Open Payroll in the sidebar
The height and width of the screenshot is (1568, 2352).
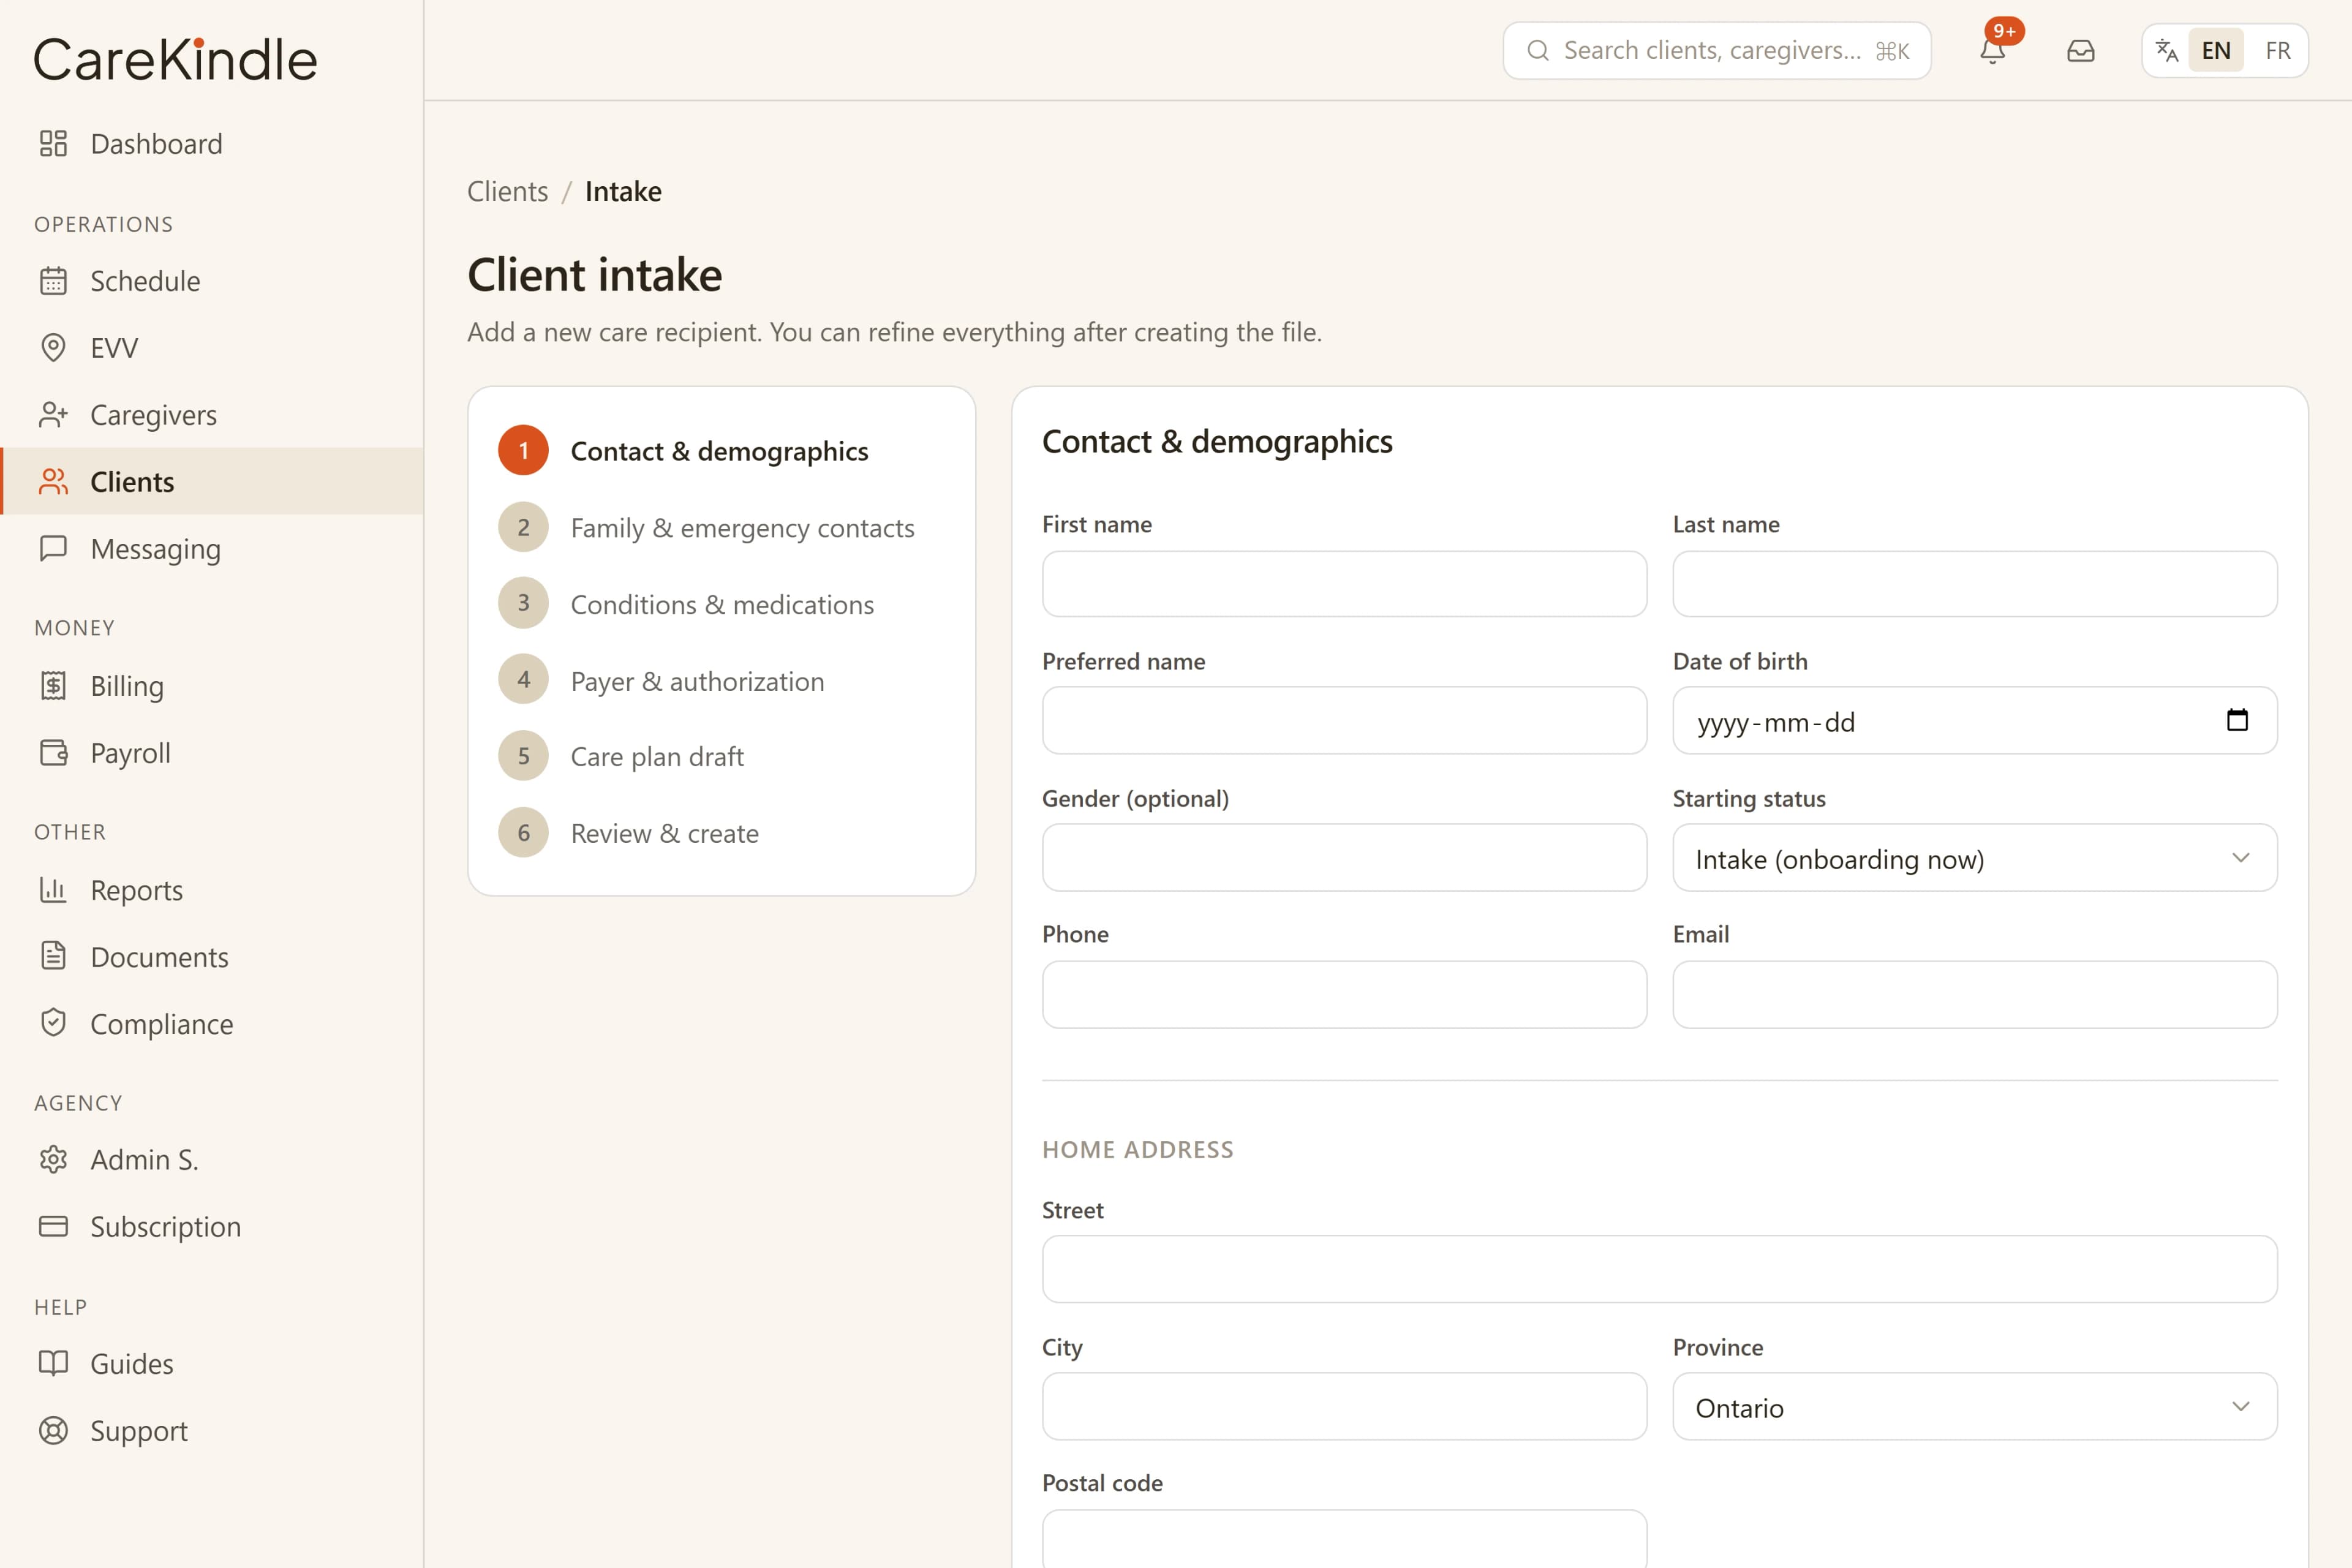[212, 753]
